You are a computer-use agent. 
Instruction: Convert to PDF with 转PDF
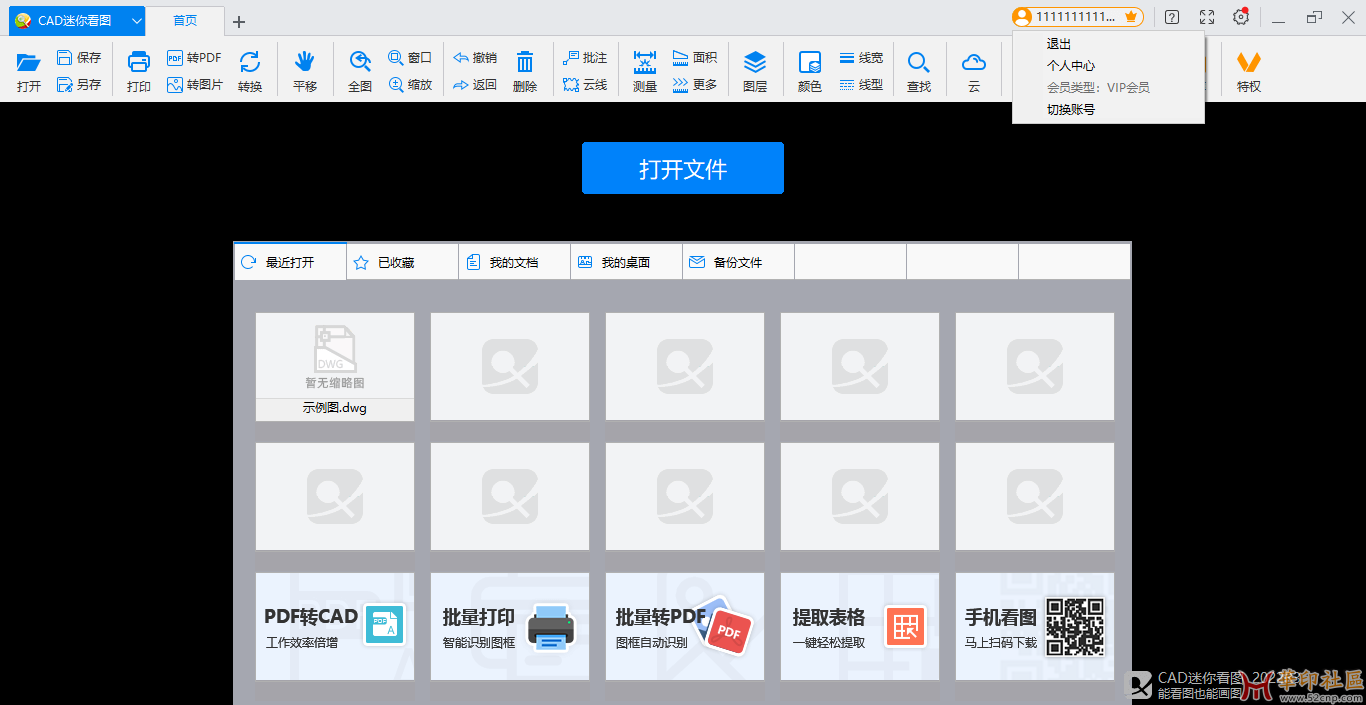pyautogui.click(x=194, y=58)
